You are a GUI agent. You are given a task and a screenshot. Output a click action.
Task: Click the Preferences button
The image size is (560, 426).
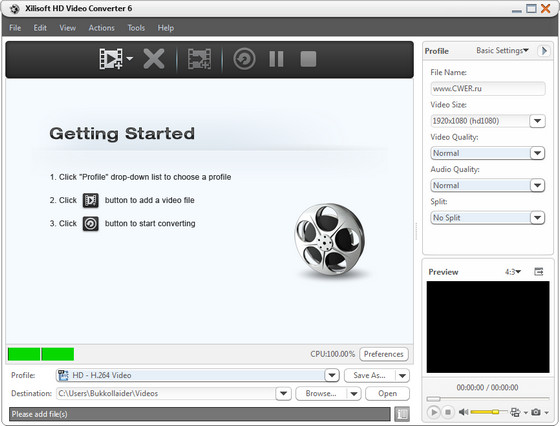(x=384, y=354)
